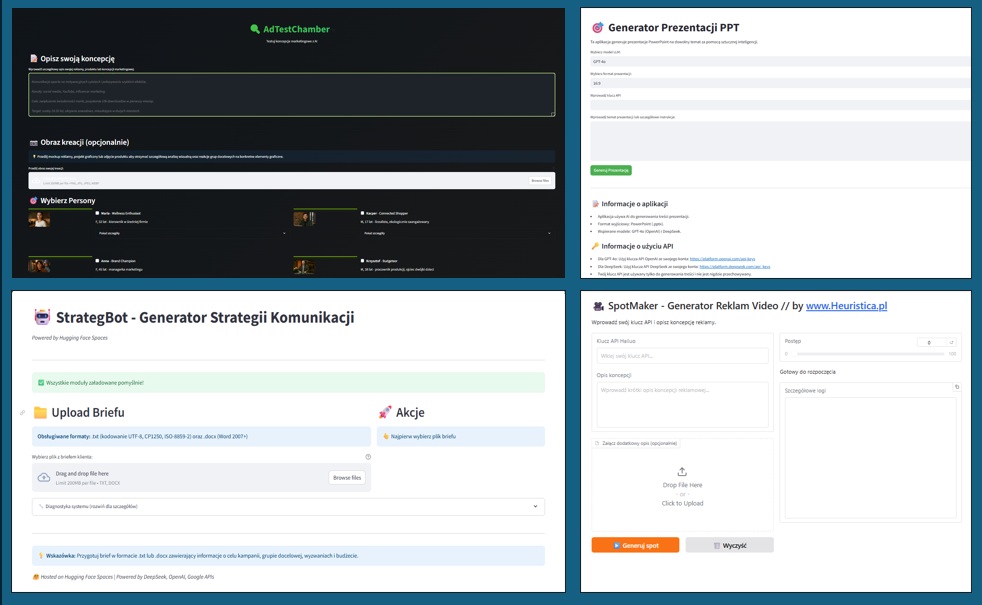Click the cloud upload icon in StrategBot
The image size is (982, 605).
[x=44, y=478]
